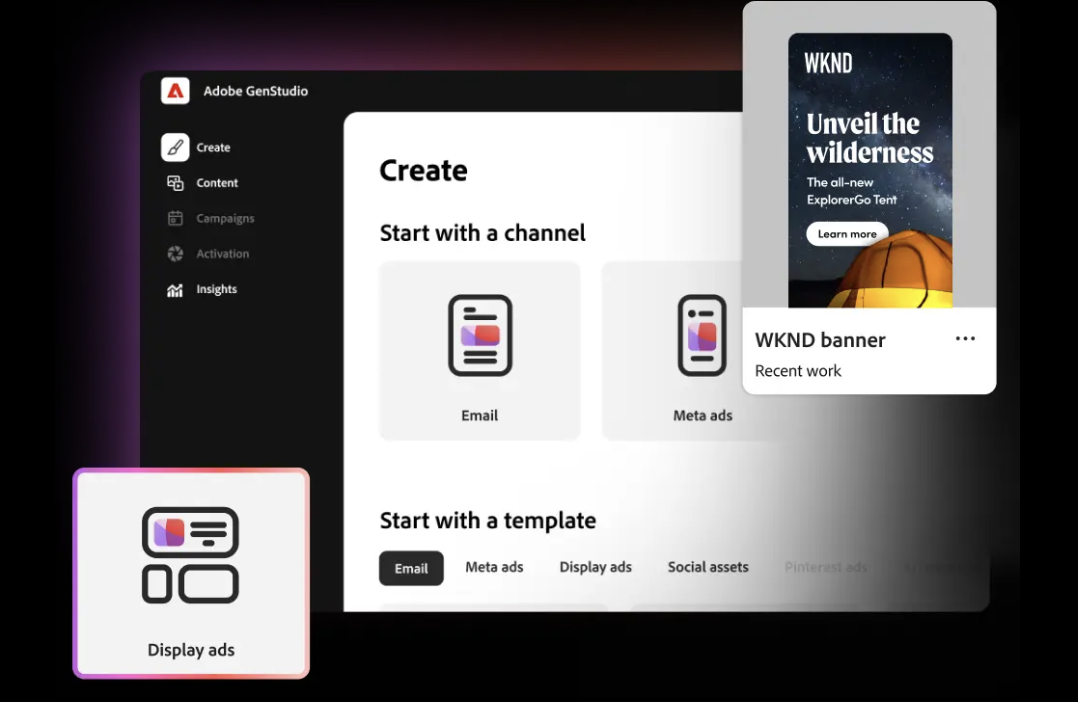Click the Adobe GenStudio title text

[x=256, y=91]
